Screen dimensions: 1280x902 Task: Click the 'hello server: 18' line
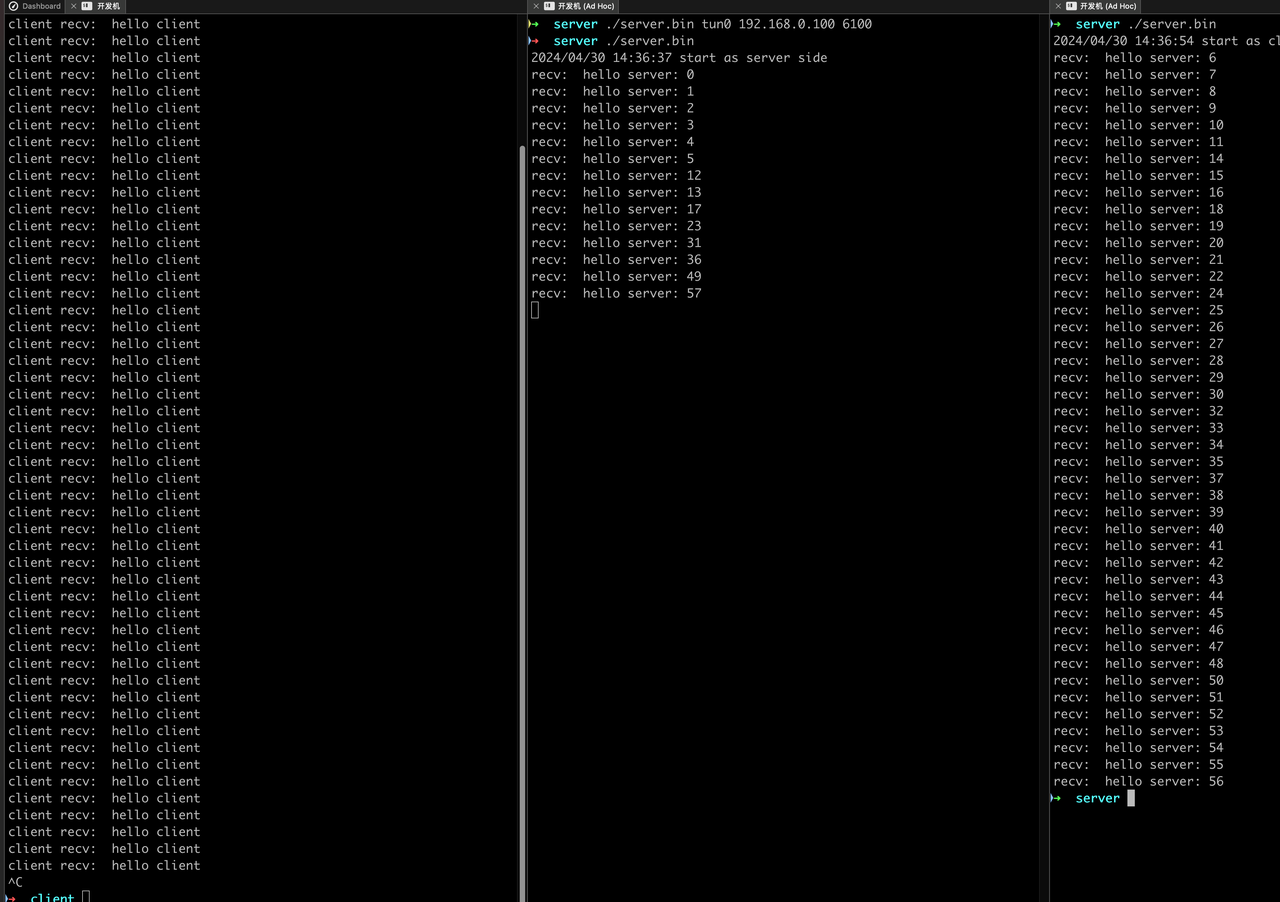tap(1138, 209)
